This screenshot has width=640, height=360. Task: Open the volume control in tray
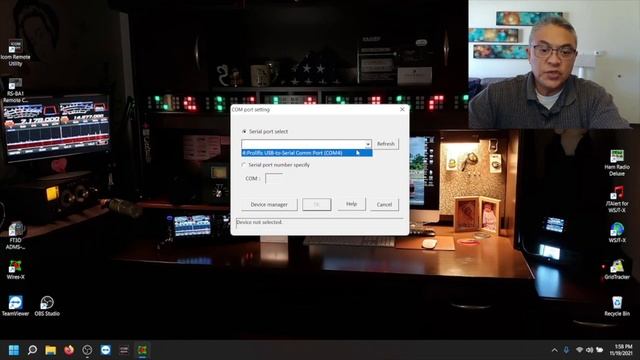589,350
